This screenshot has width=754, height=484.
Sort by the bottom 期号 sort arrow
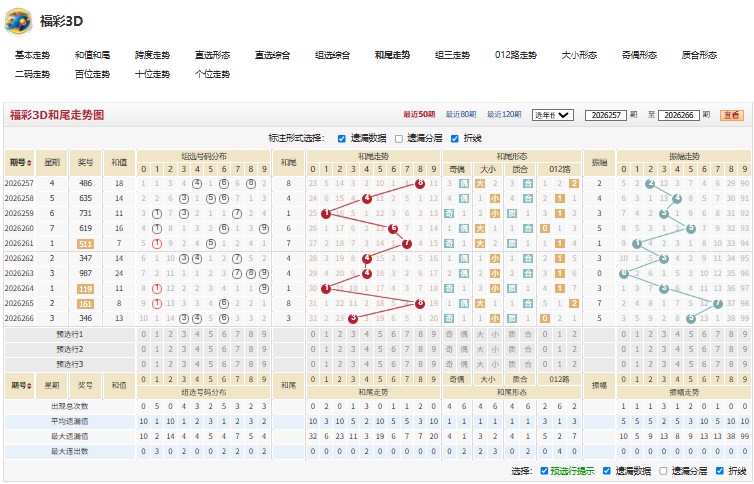click(x=29, y=385)
